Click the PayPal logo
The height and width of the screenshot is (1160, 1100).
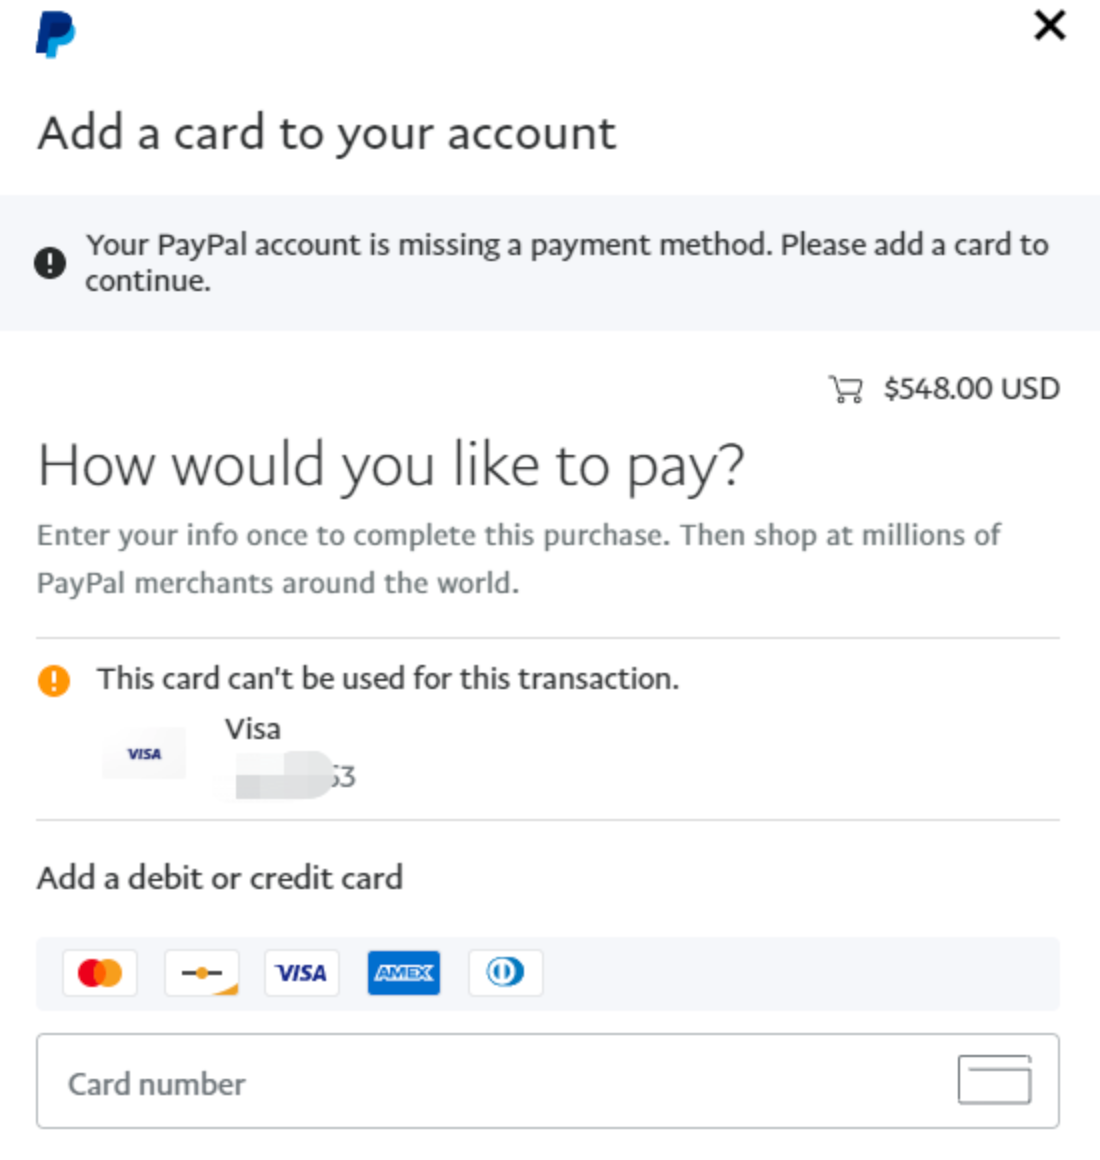click(55, 34)
